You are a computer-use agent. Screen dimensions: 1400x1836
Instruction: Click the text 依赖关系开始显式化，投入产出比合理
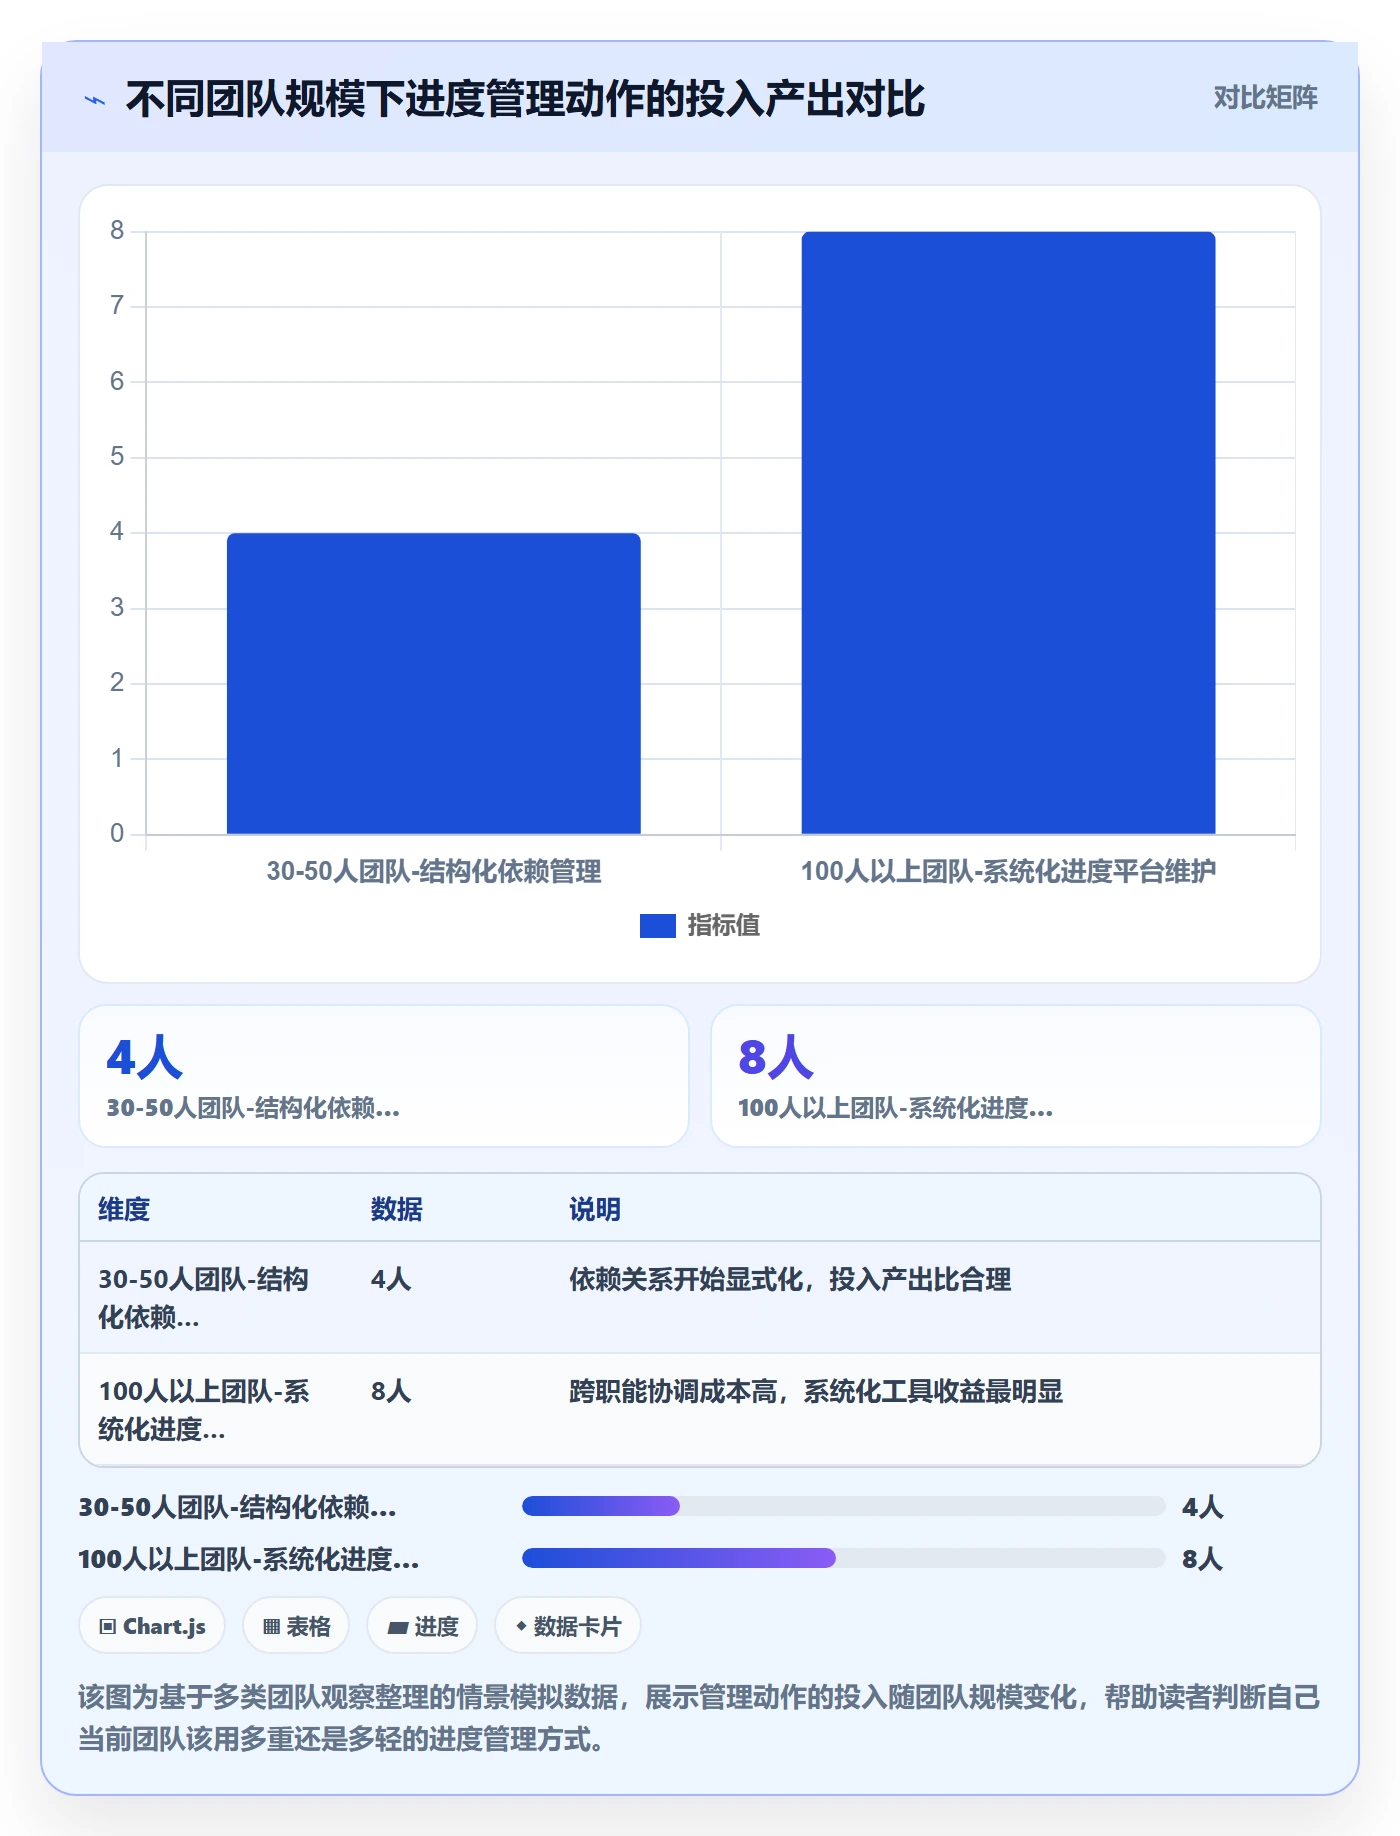790,1279
